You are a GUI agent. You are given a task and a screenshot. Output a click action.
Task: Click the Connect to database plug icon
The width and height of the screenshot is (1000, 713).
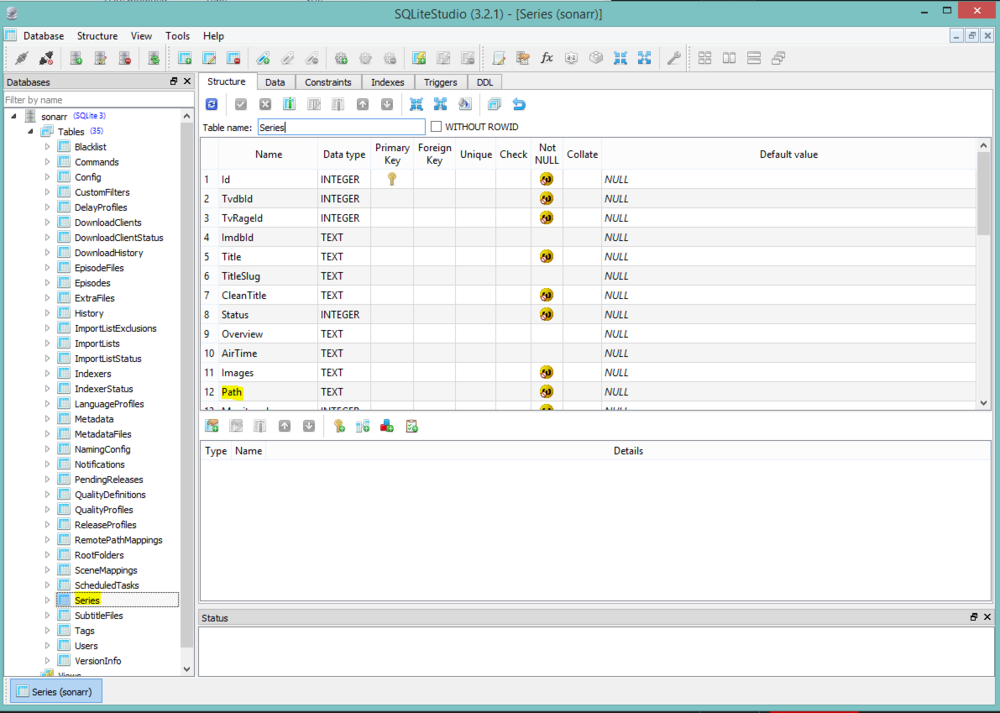21,58
